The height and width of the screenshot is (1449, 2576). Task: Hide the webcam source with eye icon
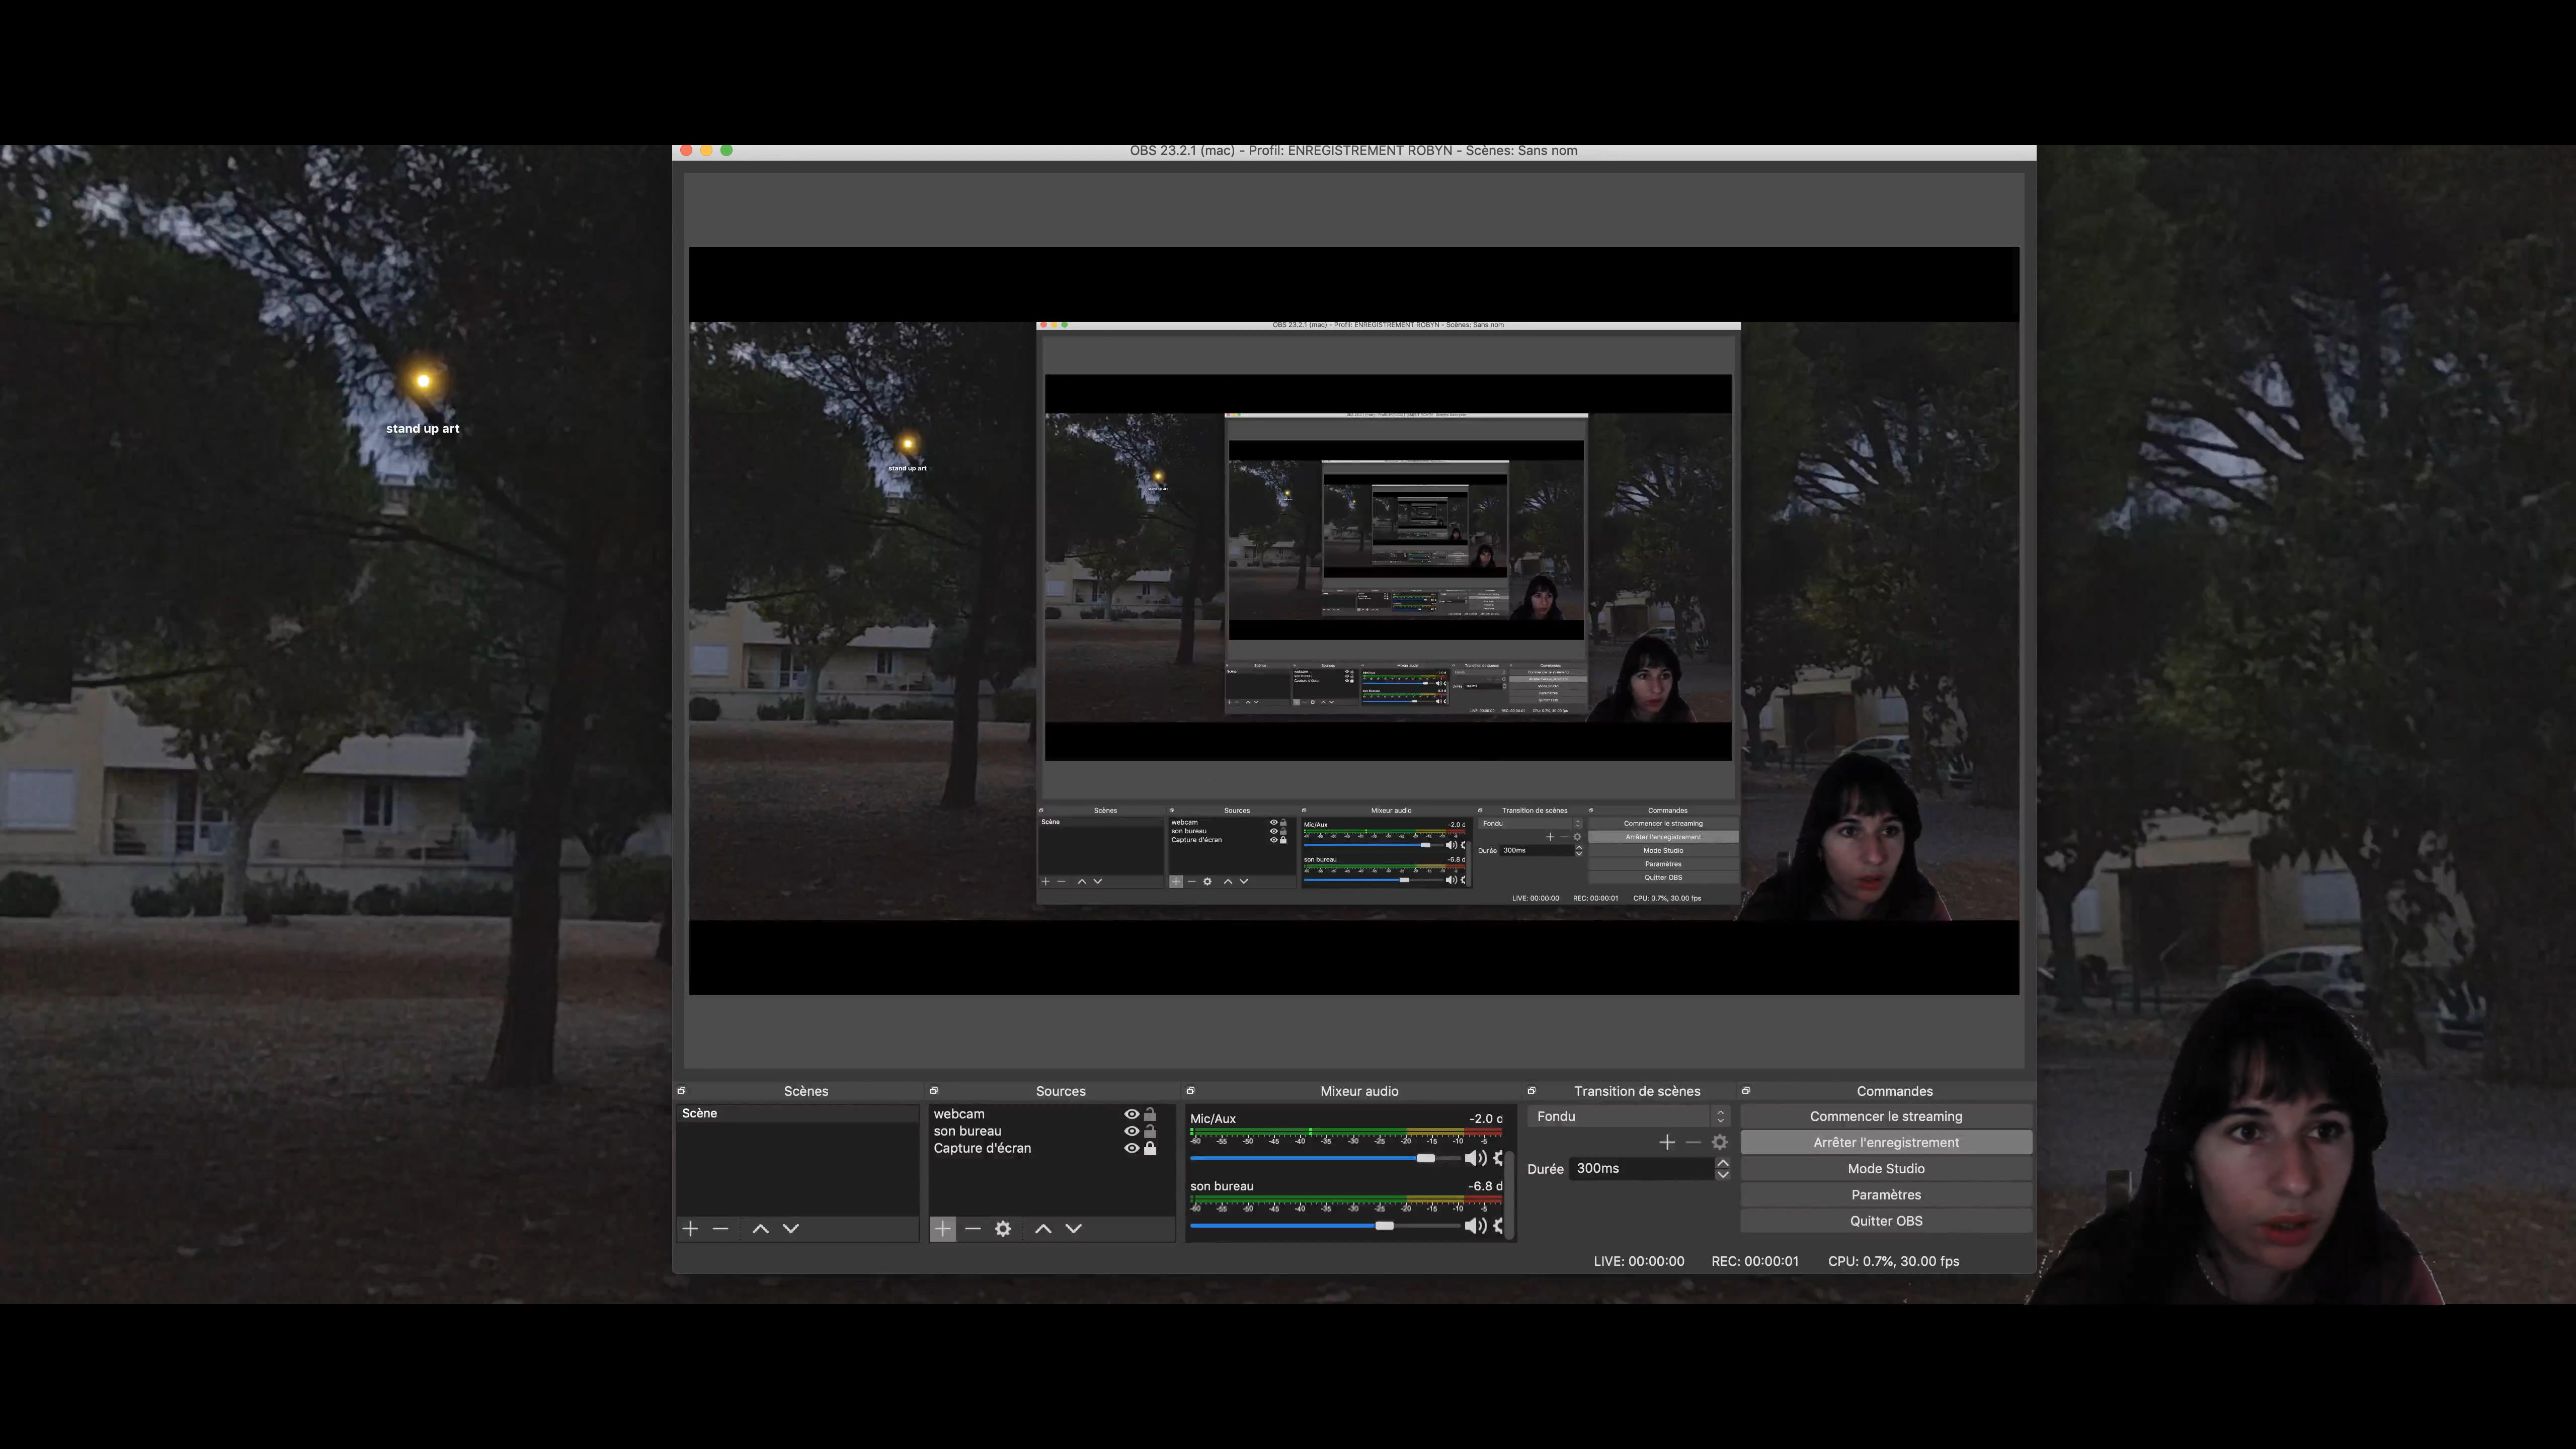pyautogui.click(x=1131, y=1114)
